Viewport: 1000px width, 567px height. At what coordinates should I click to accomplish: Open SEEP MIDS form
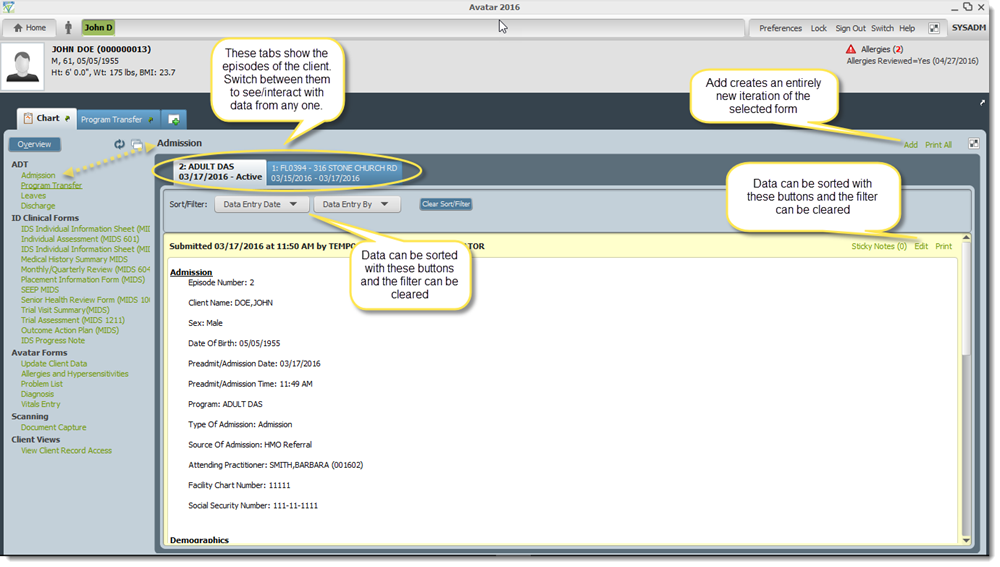[40, 290]
